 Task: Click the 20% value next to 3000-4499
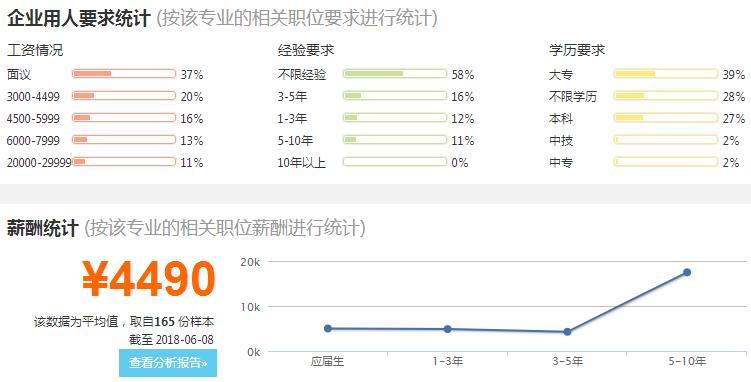pos(192,97)
